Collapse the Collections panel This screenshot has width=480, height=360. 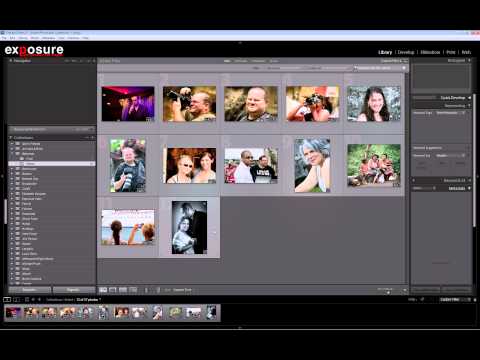(x=11, y=137)
